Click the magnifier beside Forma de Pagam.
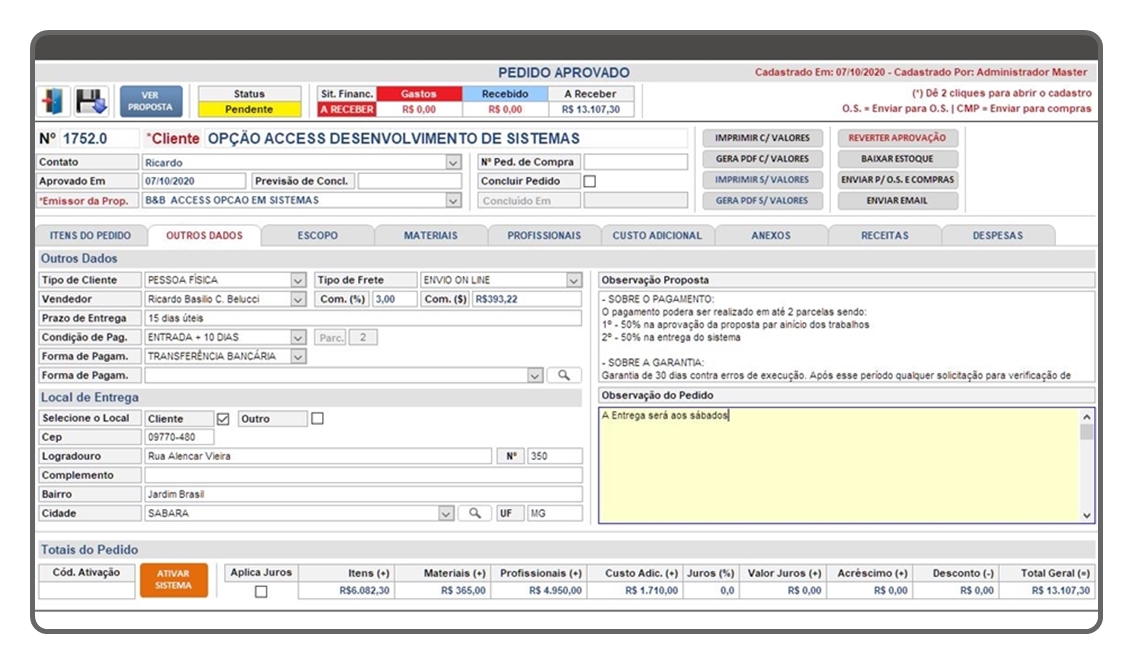This screenshot has width=1133, height=664. (564, 375)
